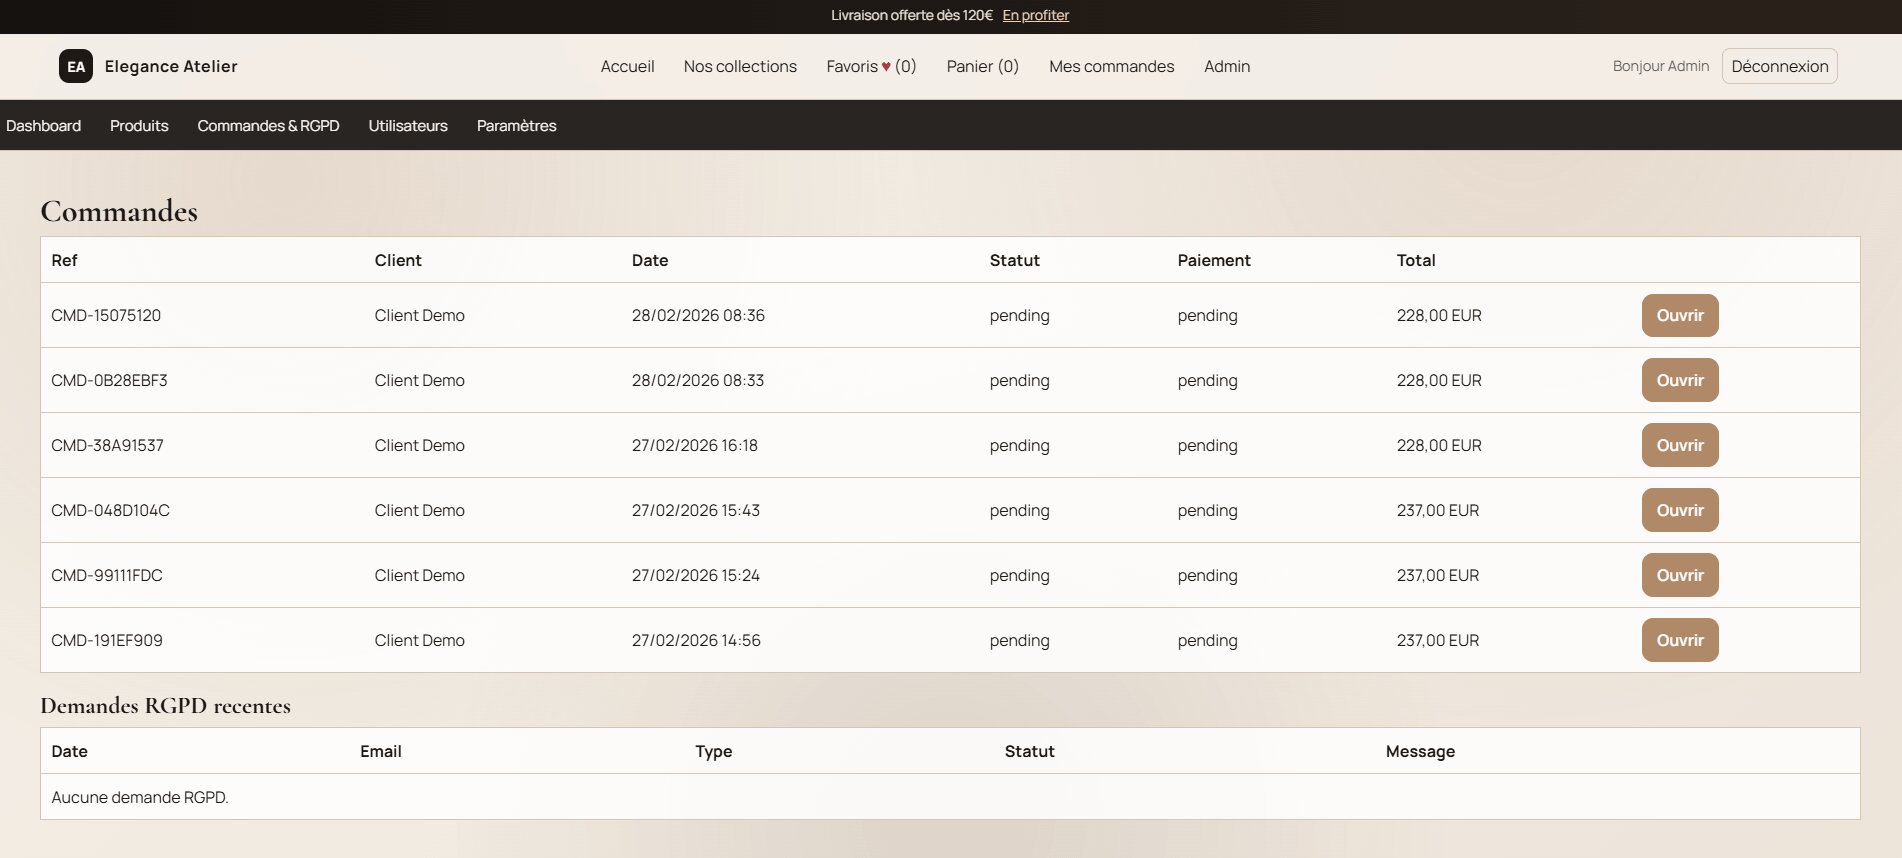
Task: Open the Paramètres admin tab
Action: click(516, 125)
